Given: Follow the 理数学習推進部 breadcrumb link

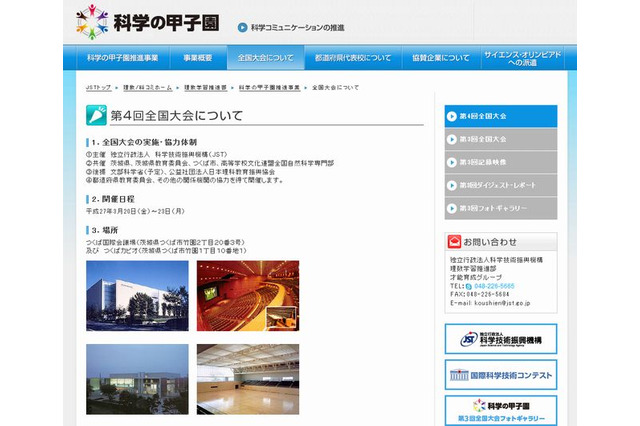Looking at the screenshot, I should (205, 88).
